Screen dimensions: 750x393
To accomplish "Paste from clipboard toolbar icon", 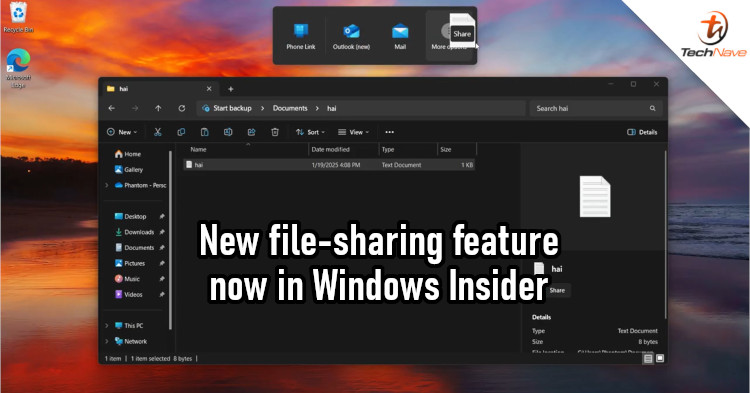I will pos(204,132).
